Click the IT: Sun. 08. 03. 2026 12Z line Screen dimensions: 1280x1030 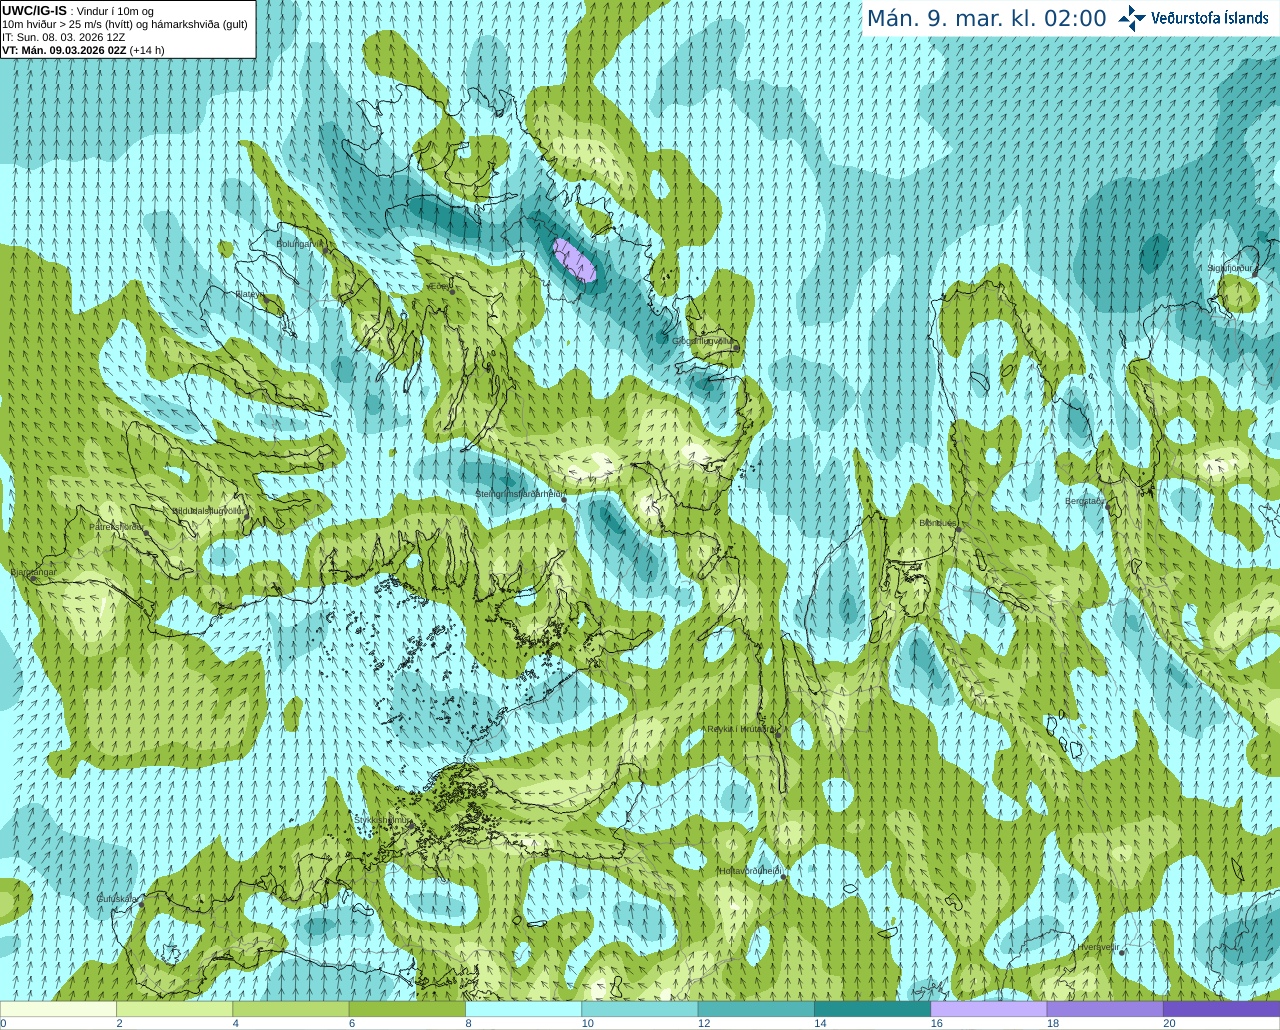click(x=64, y=37)
